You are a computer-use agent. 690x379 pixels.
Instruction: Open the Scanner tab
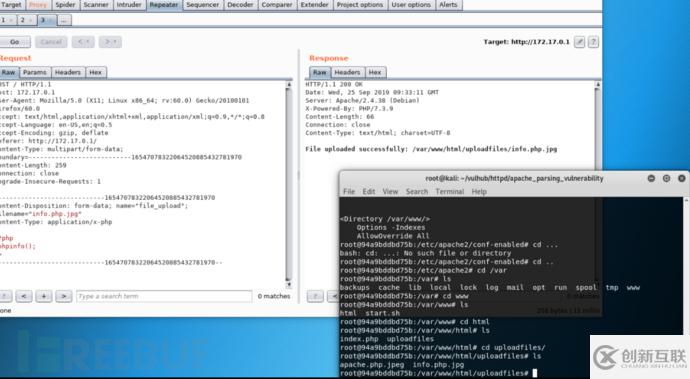tap(95, 5)
